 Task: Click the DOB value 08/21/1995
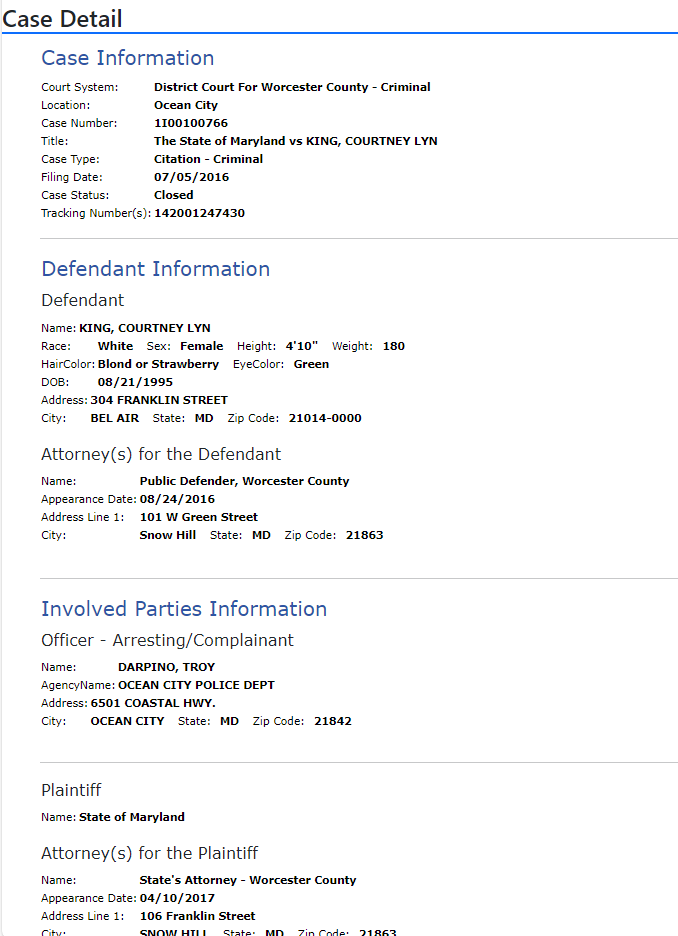click(x=135, y=382)
